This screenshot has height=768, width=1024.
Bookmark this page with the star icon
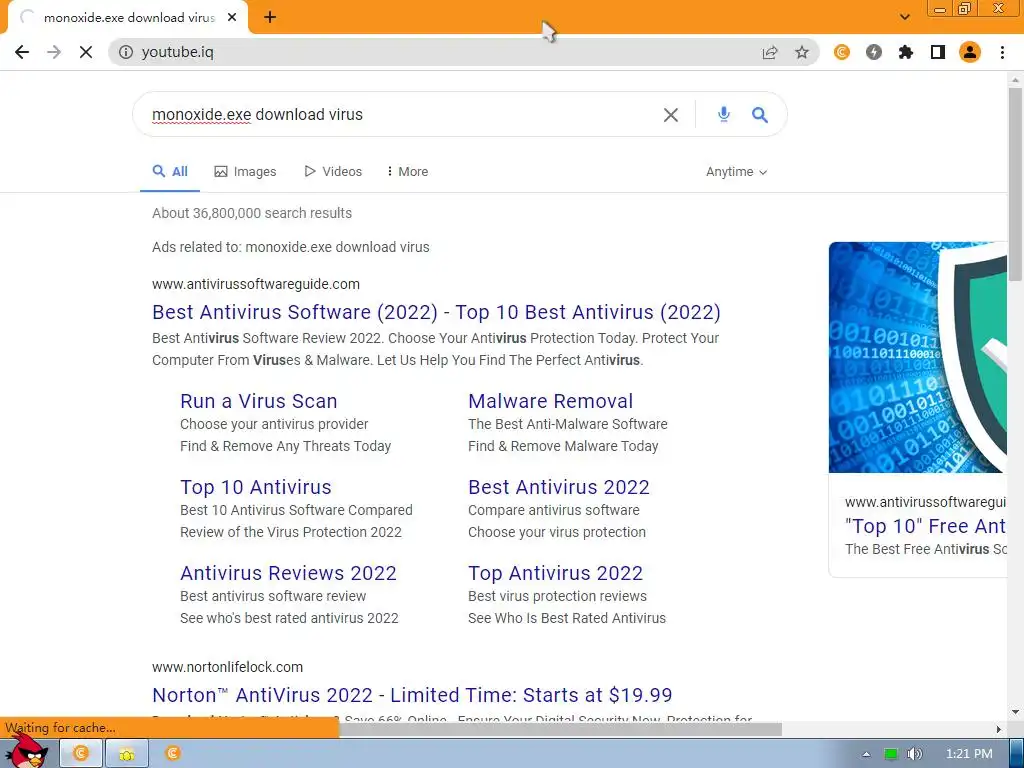tap(802, 52)
